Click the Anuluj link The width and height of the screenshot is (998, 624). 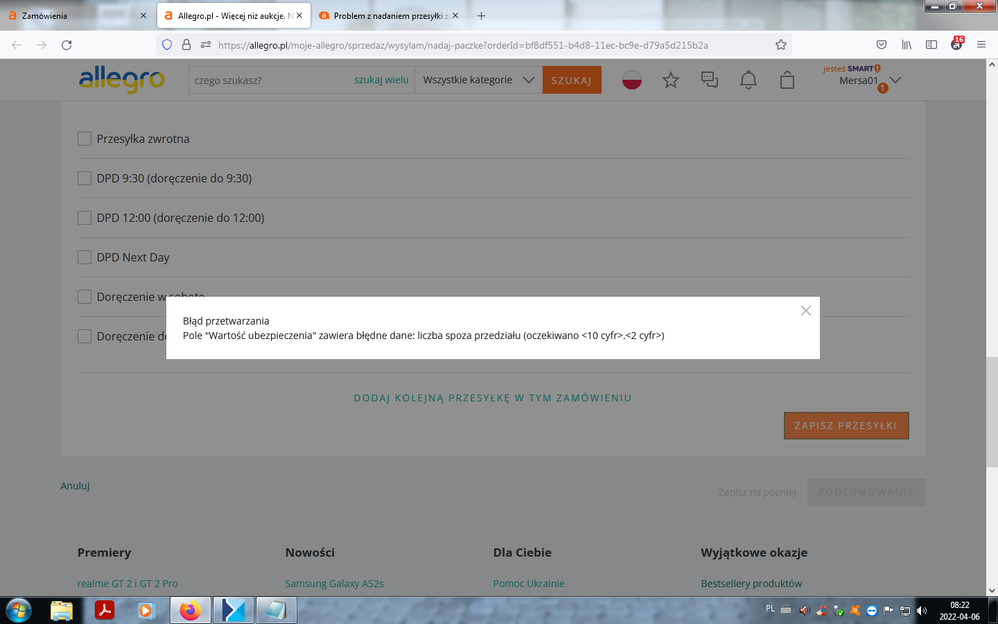point(75,486)
